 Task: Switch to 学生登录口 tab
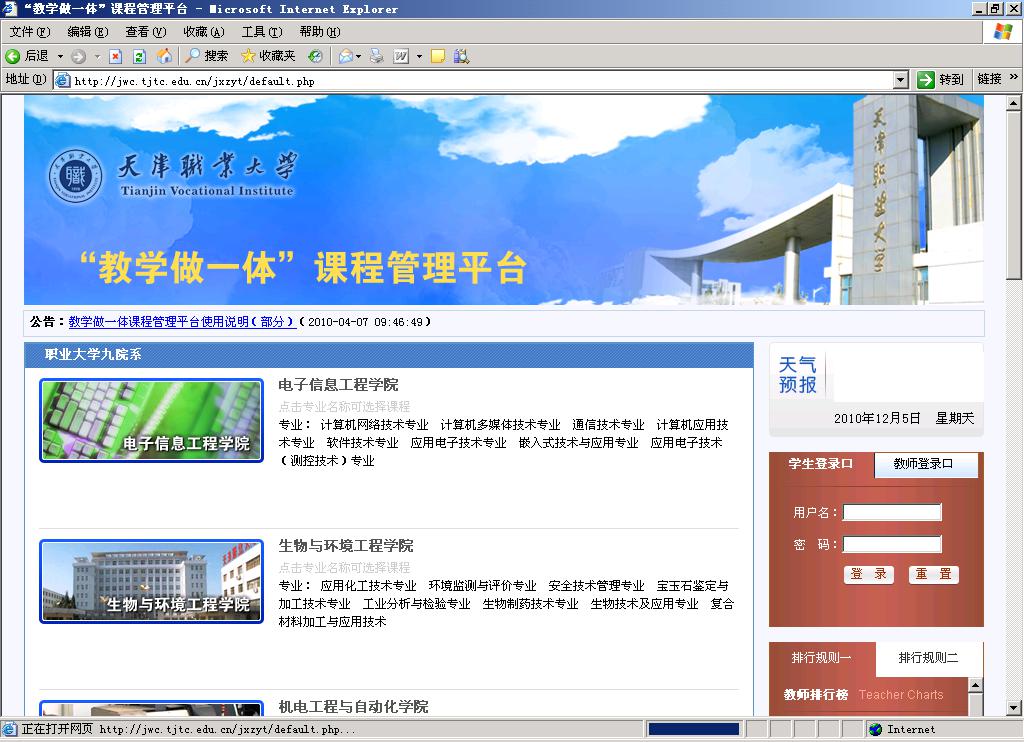(x=821, y=464)
